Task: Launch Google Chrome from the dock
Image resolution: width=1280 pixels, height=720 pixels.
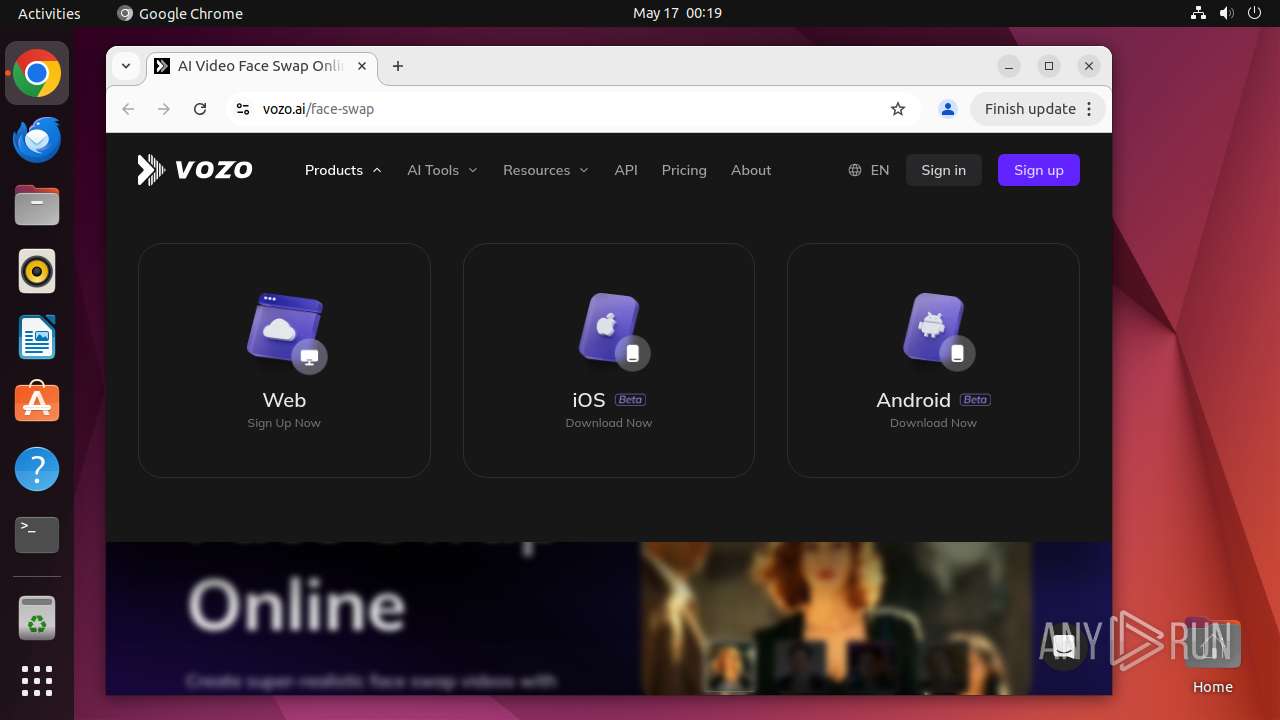Action: pyautogui.click(x=37, y=74)
